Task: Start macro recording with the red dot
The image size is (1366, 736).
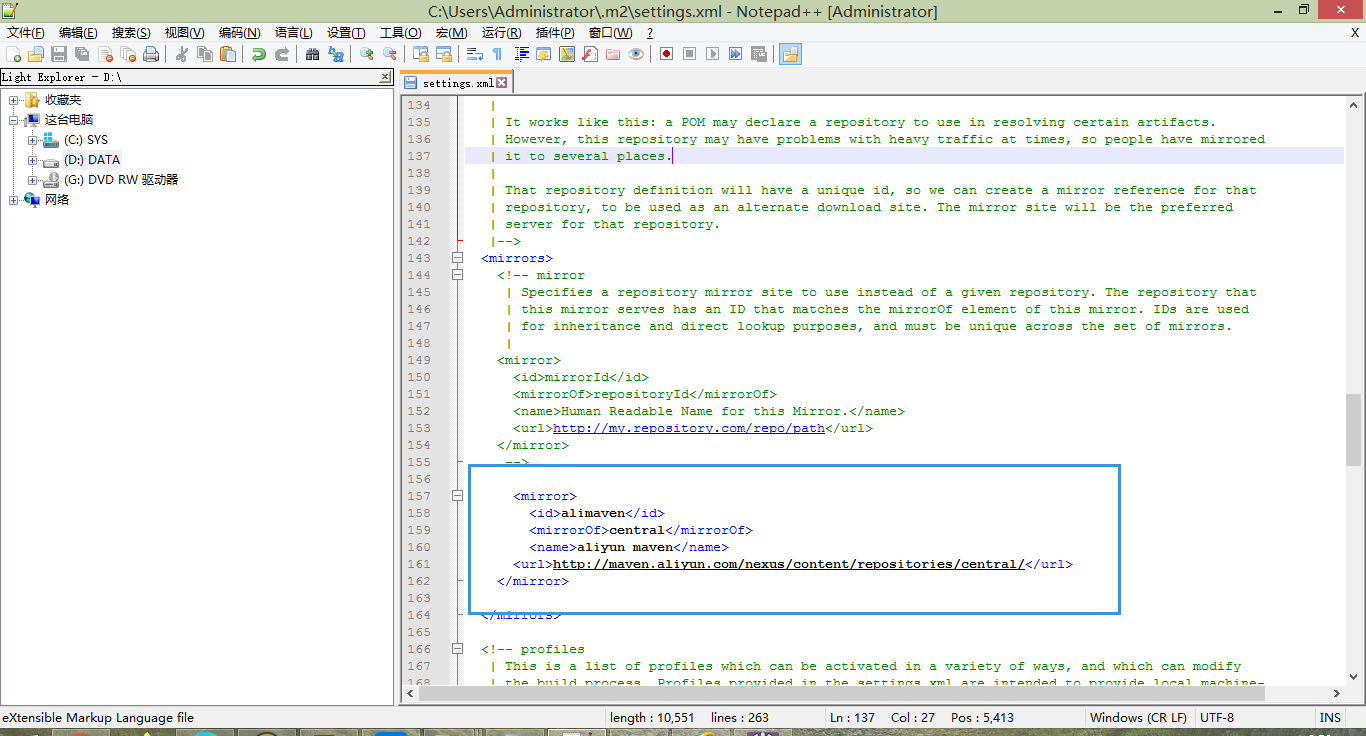Action: pos(666,54)
